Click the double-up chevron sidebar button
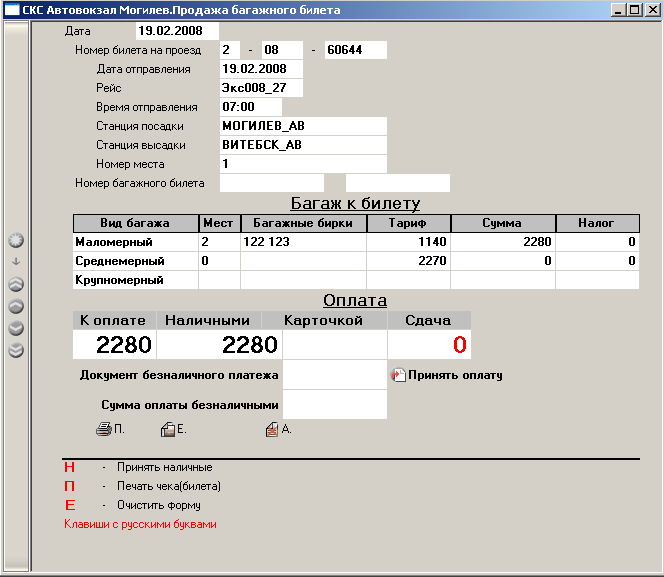The width and height of the screenshot is (664, 577). tap(16, 284)
